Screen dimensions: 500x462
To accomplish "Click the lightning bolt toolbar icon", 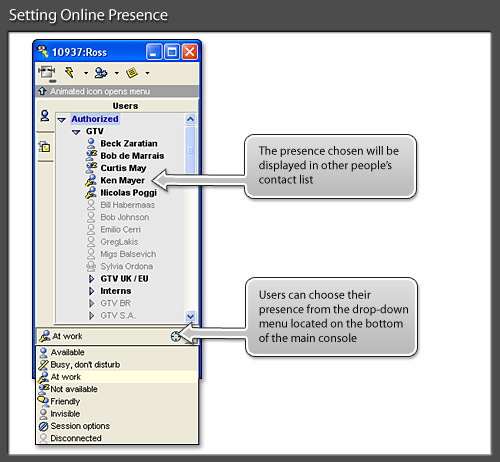I will pos(69,72).
